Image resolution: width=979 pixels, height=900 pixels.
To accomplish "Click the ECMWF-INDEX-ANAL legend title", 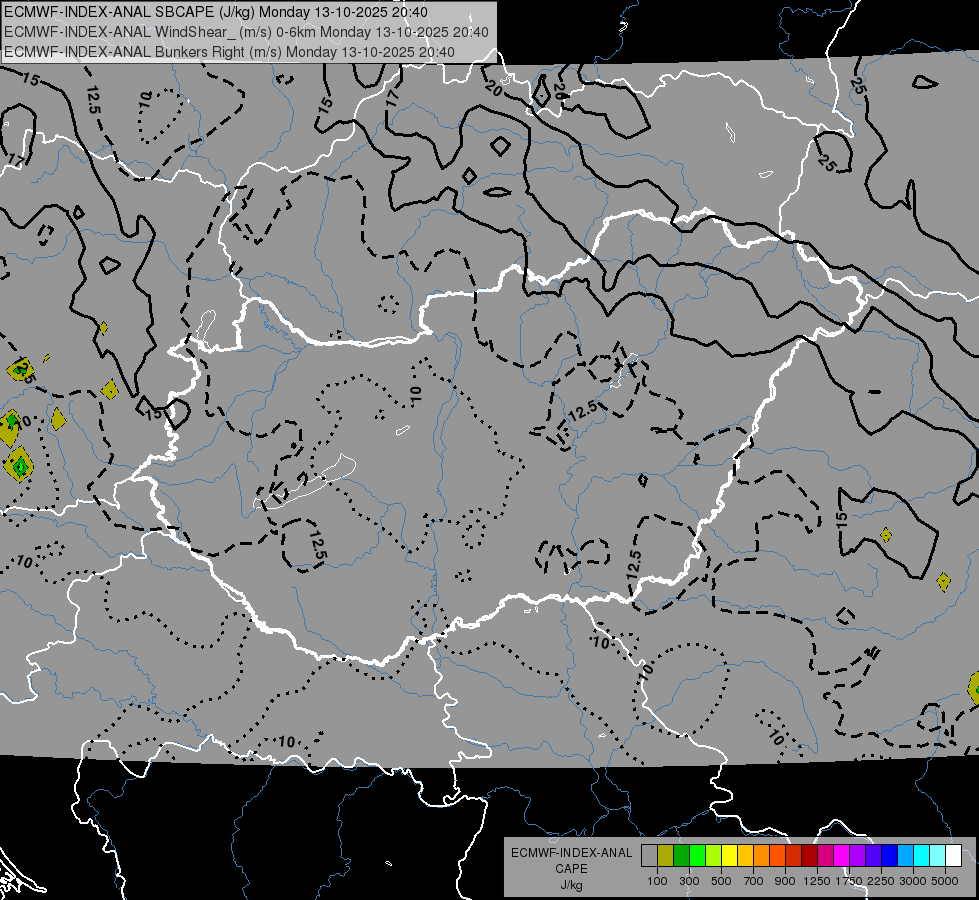I will tap(571, 853).
